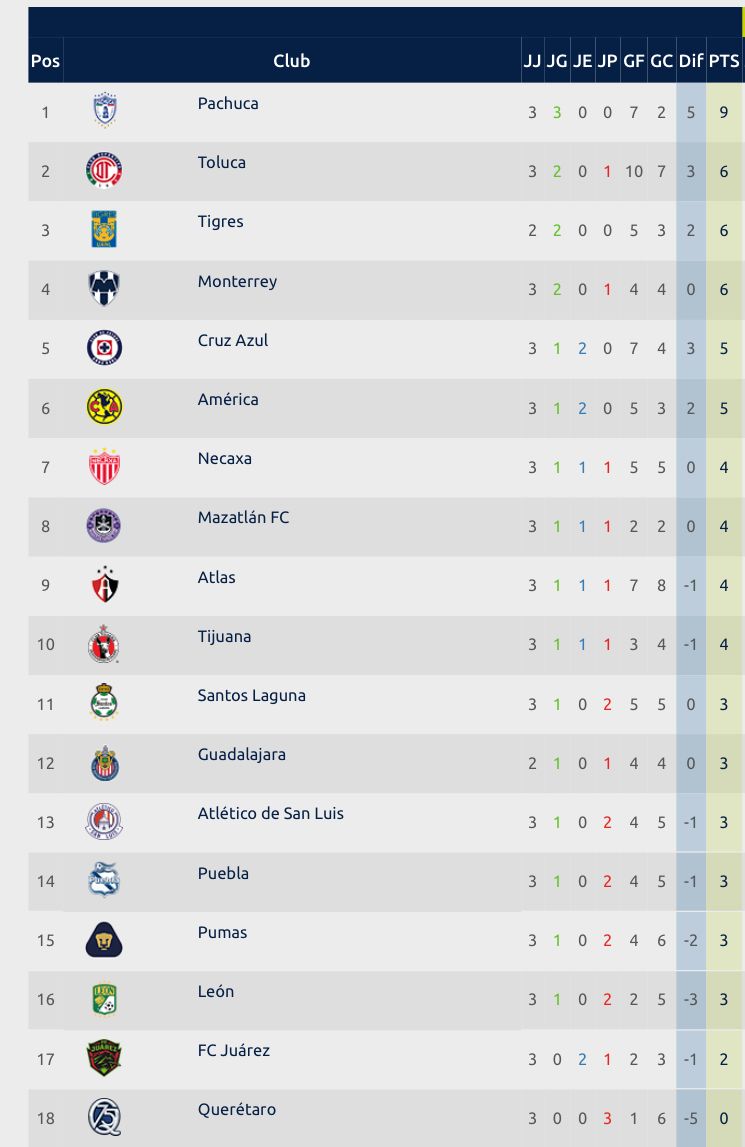Select the Querétaro club badge
This screenshot has height=1147, width=745.
coord(104,1117)
